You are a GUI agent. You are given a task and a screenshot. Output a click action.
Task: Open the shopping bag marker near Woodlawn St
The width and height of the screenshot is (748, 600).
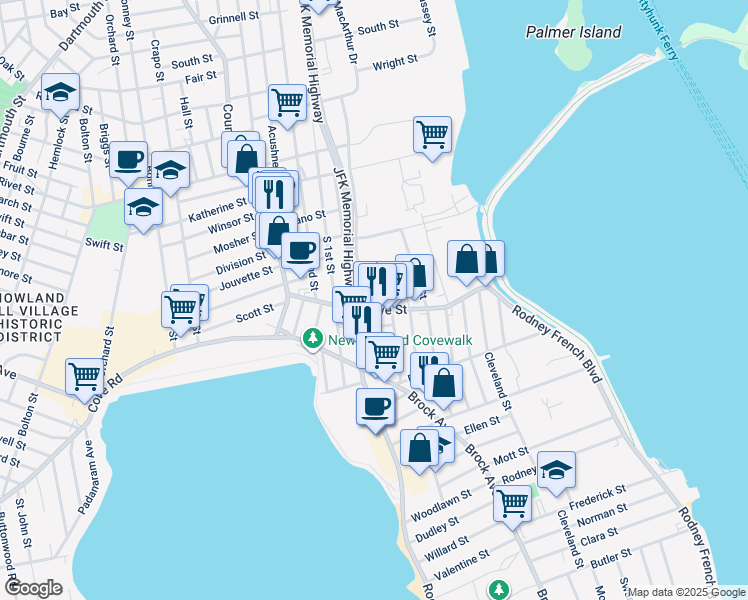(x=420, y=448)
